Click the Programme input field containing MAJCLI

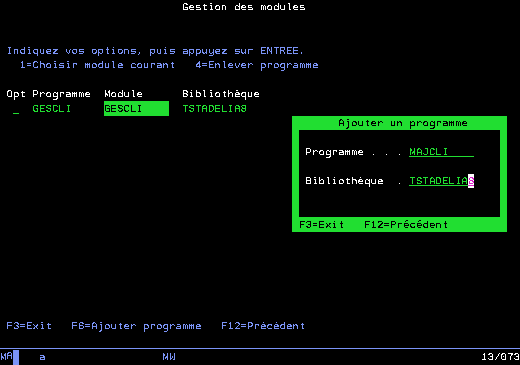click(441, 152)
